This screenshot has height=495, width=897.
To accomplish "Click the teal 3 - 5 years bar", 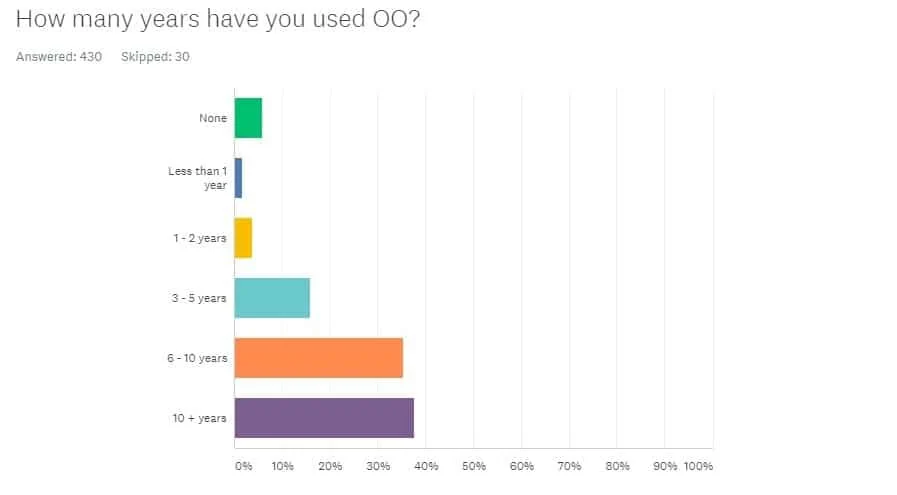I will [x=272, y=298].
